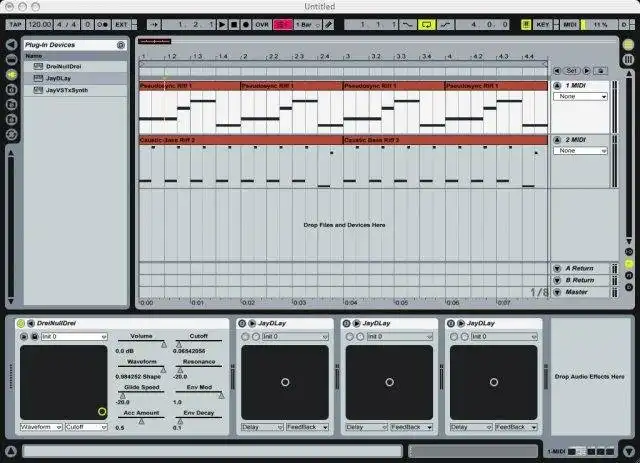Toggle the draw mode pencil icon
640x463 pixels.
point(329,24)
